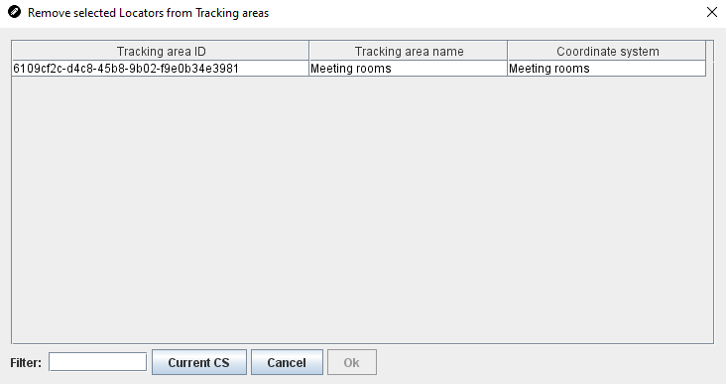
Task: Click the dialog title text in title bar
Action: pyautogui.click(x=148, y=13)
